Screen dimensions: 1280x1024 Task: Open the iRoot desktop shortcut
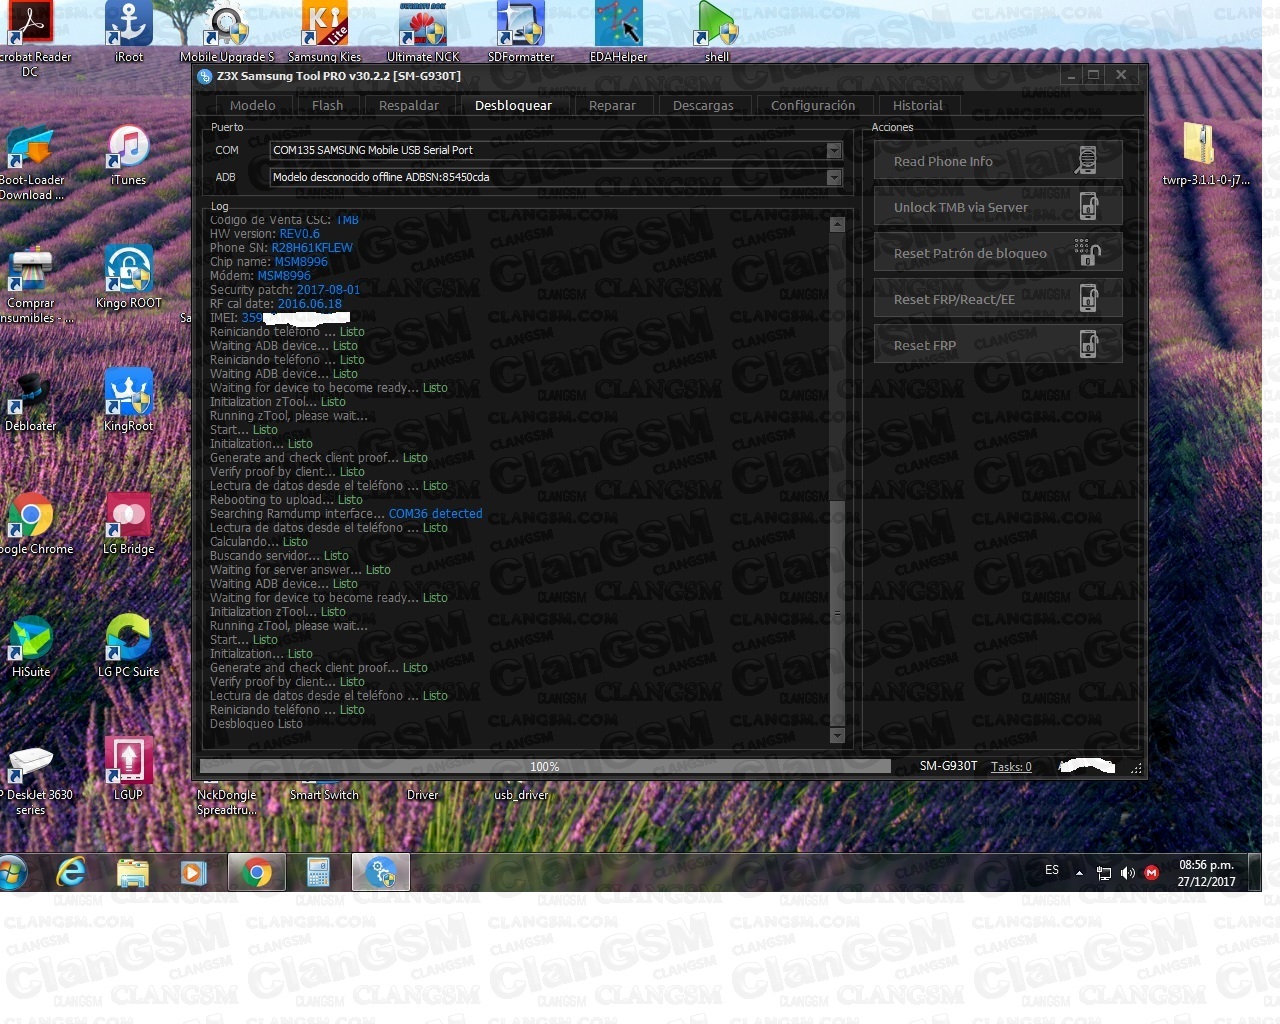click(x=129, y=31)
